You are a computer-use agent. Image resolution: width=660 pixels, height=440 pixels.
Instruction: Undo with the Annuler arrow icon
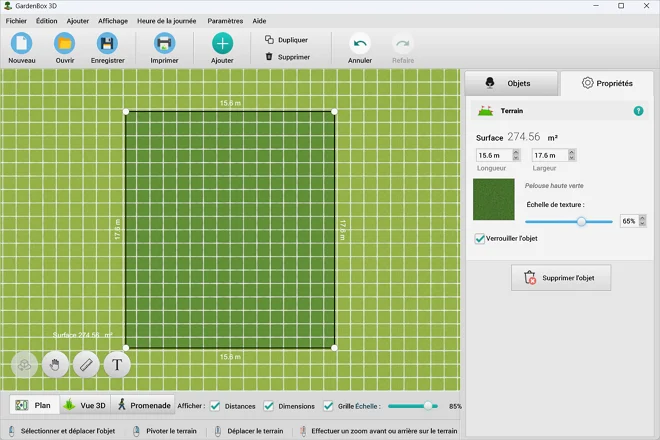click(x=360, y=43)
